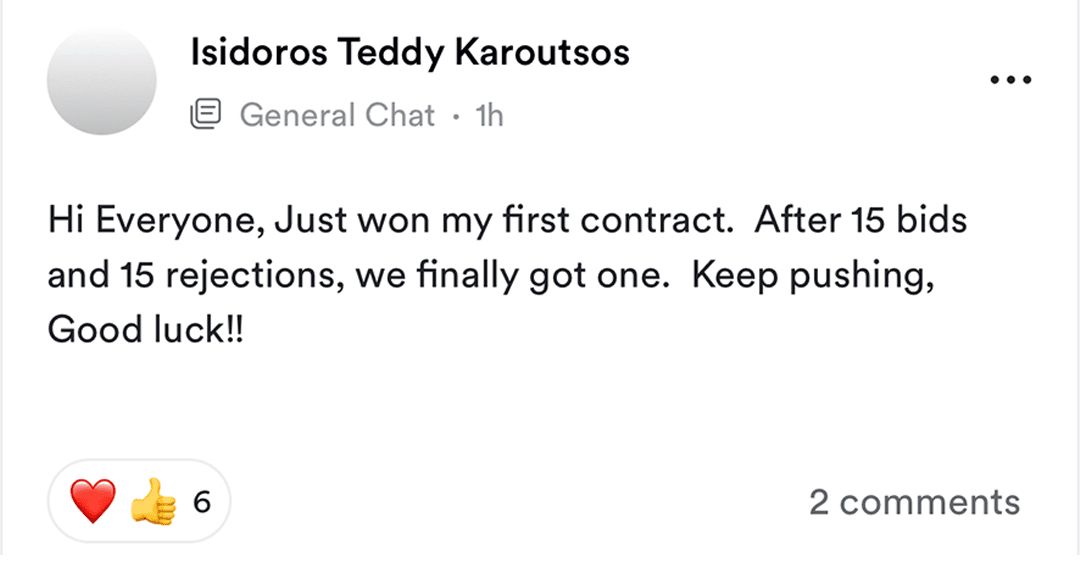The height and width of the screenshot is (583, 1080).
Task: Open the 2 comments thread
Action: click(x=914, y=502)
